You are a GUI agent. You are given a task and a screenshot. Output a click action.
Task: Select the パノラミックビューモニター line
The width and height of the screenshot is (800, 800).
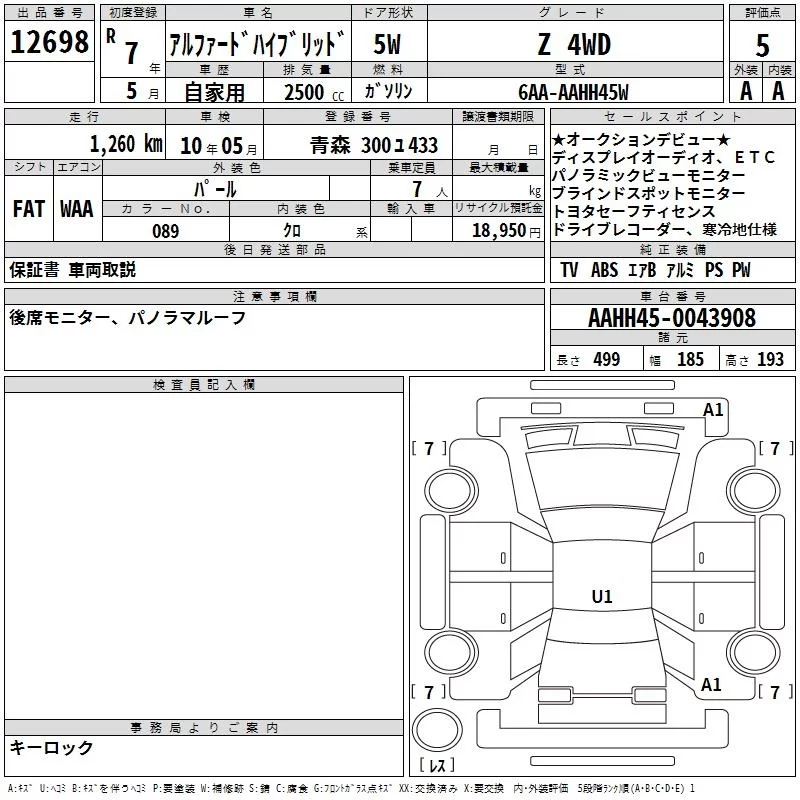point(648,176)
